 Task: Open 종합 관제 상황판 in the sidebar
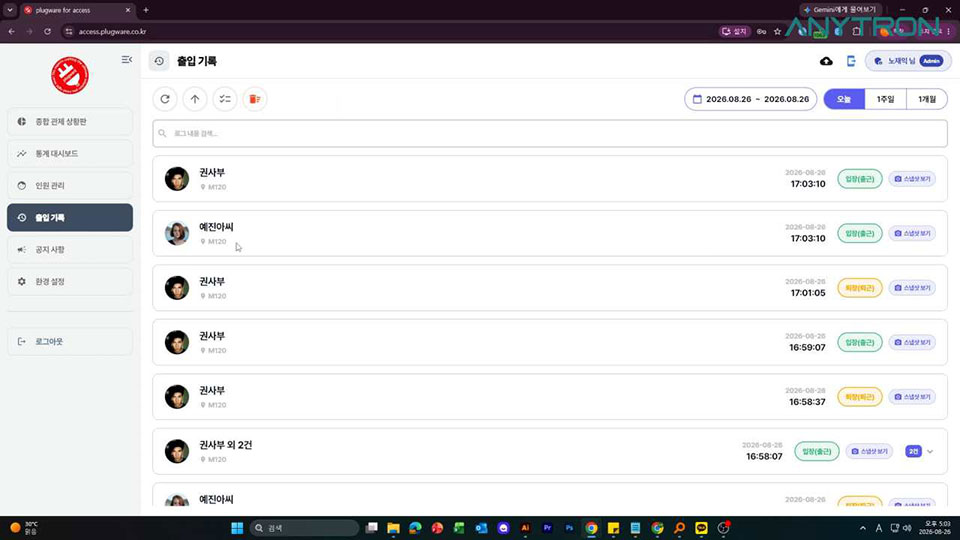click(70, 122)
